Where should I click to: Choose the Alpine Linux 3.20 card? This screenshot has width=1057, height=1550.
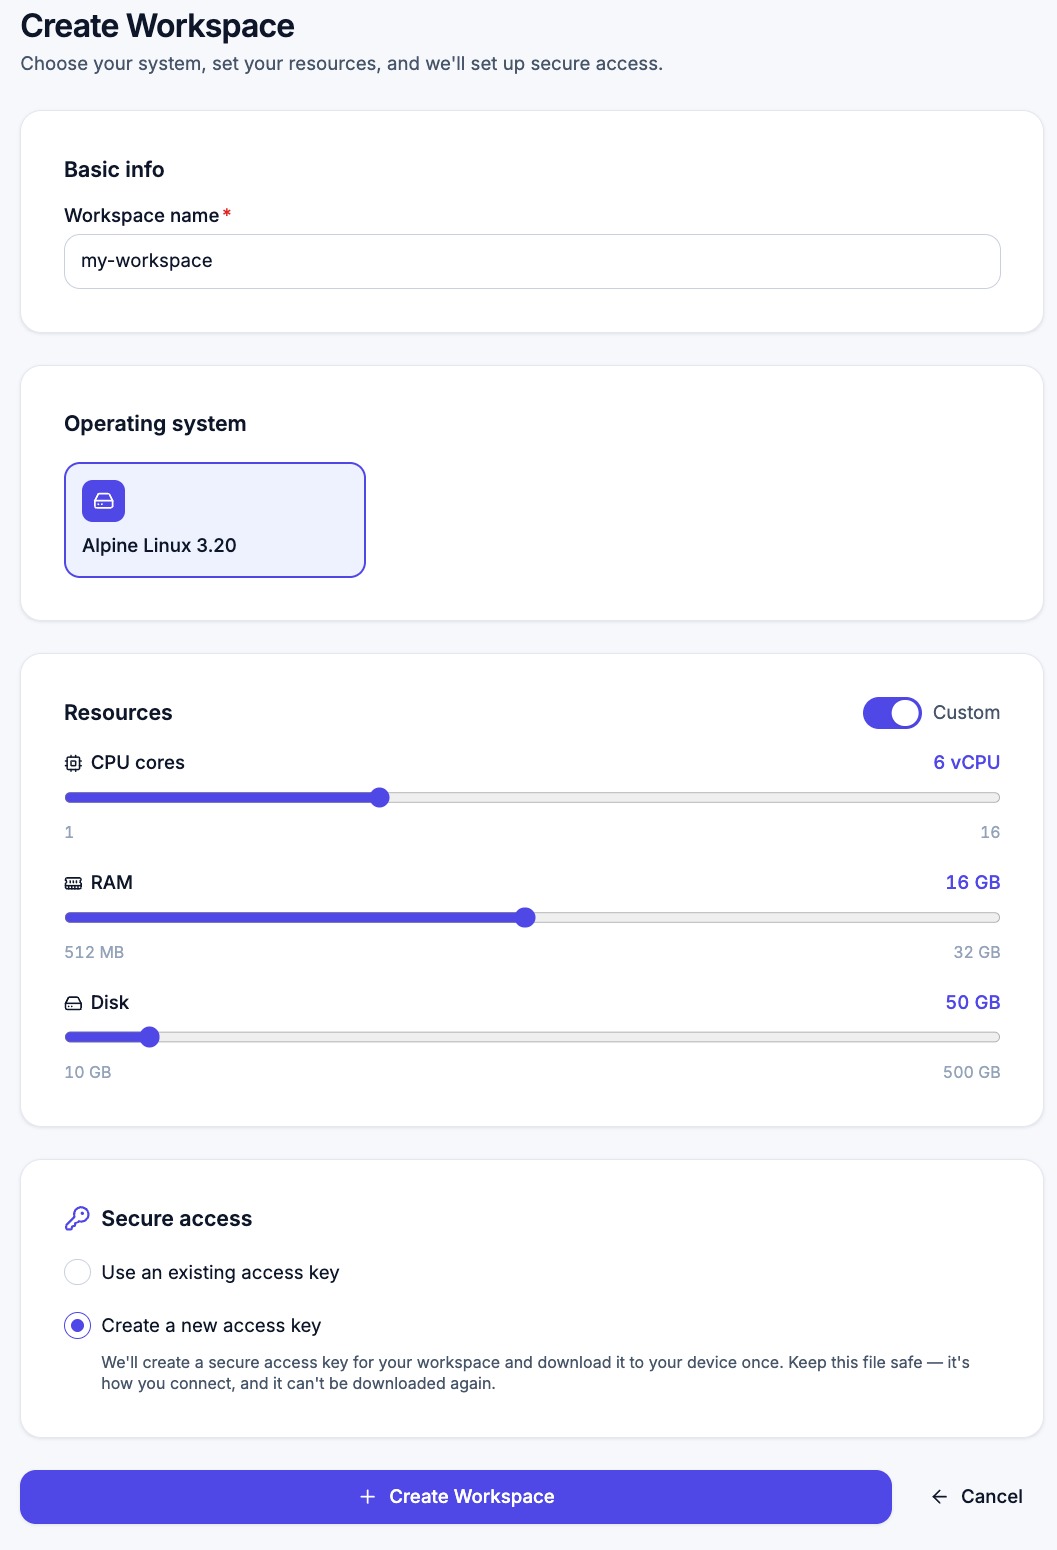point(215,520)
